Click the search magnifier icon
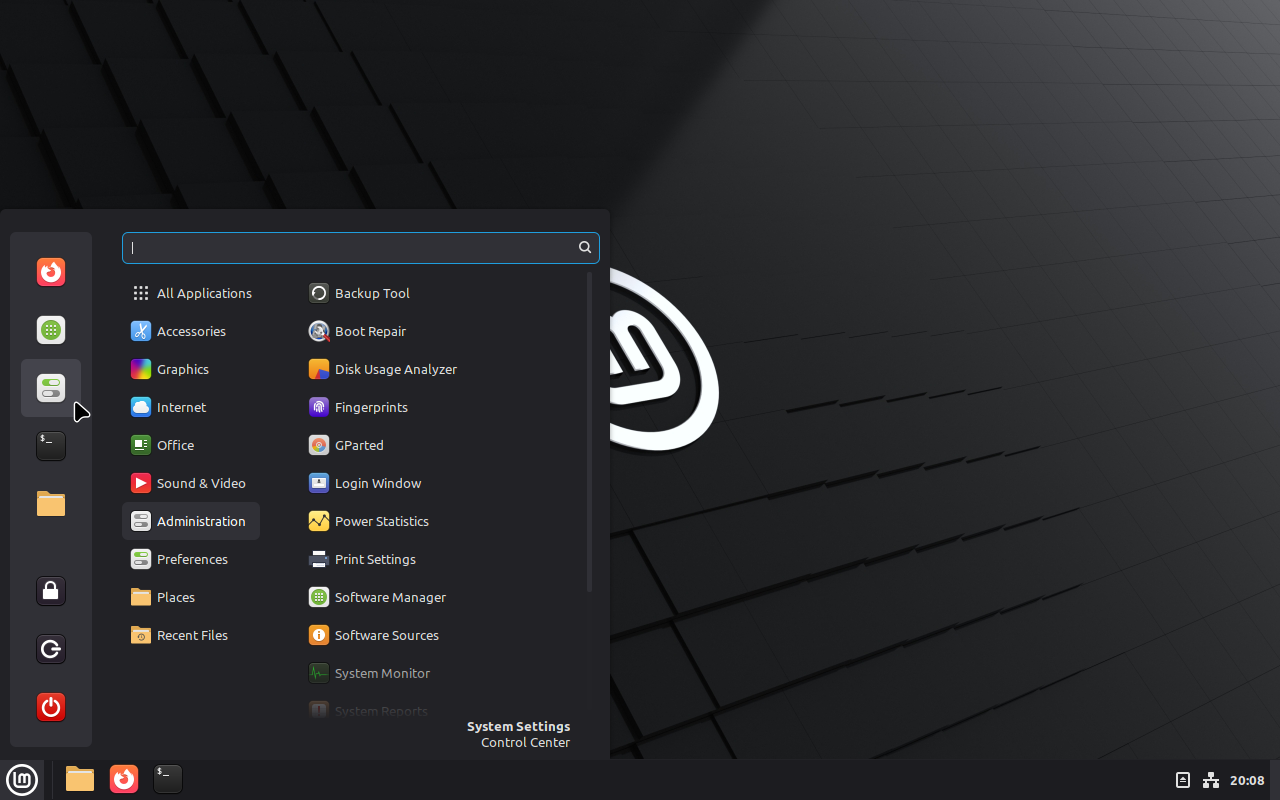The image size is (1280, 800). coord(585,248)
